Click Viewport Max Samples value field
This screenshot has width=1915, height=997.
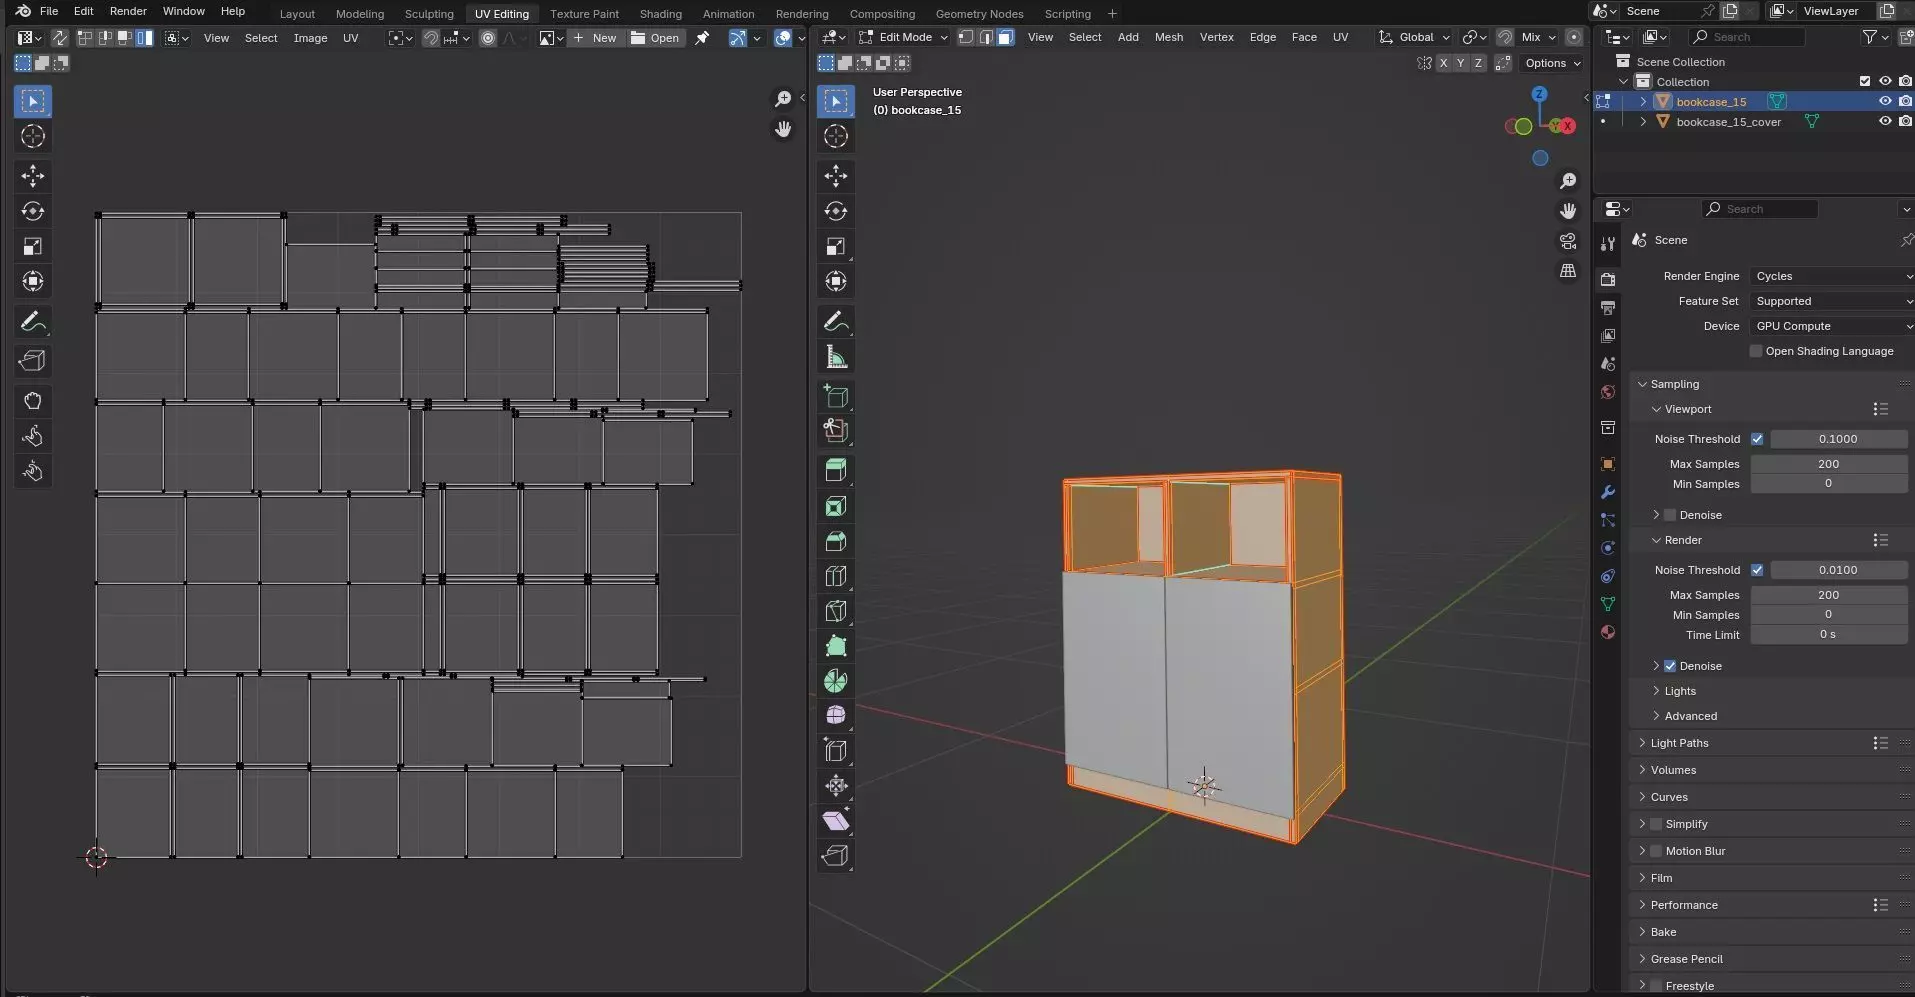[x=1828, y=464]
